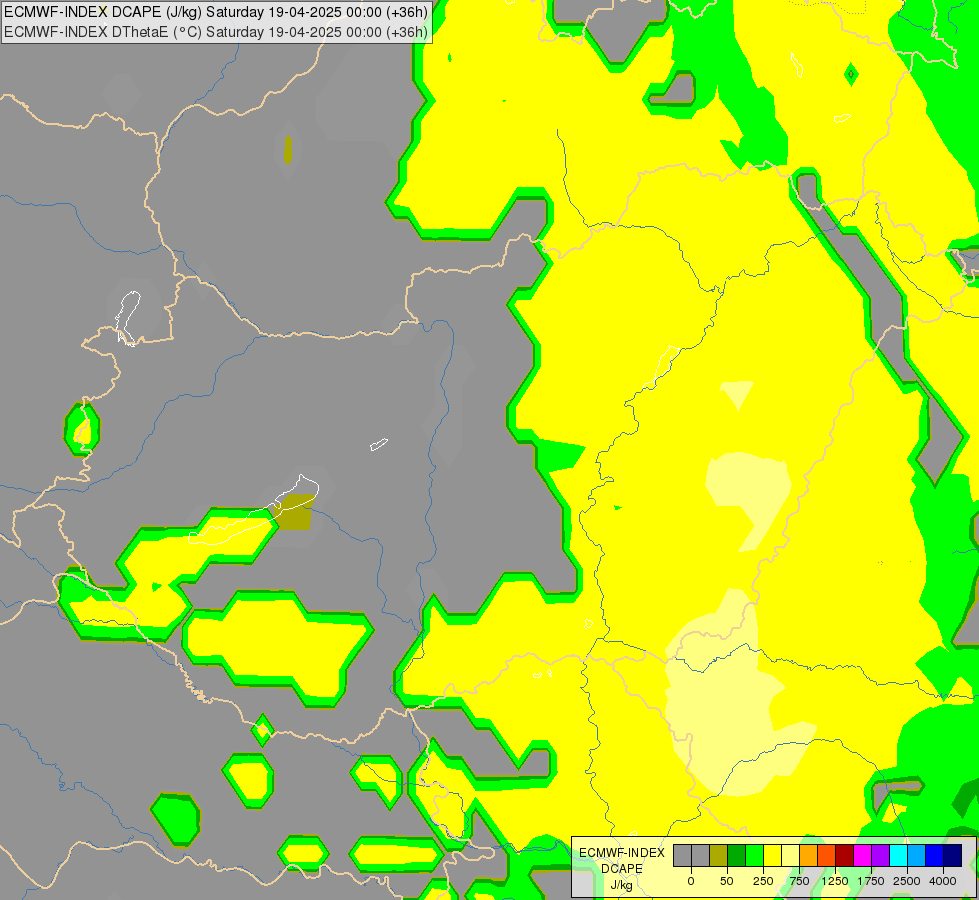Click the olive legend color swatch
This screenshot has width=979, height=900.
(x=719, y=855)
